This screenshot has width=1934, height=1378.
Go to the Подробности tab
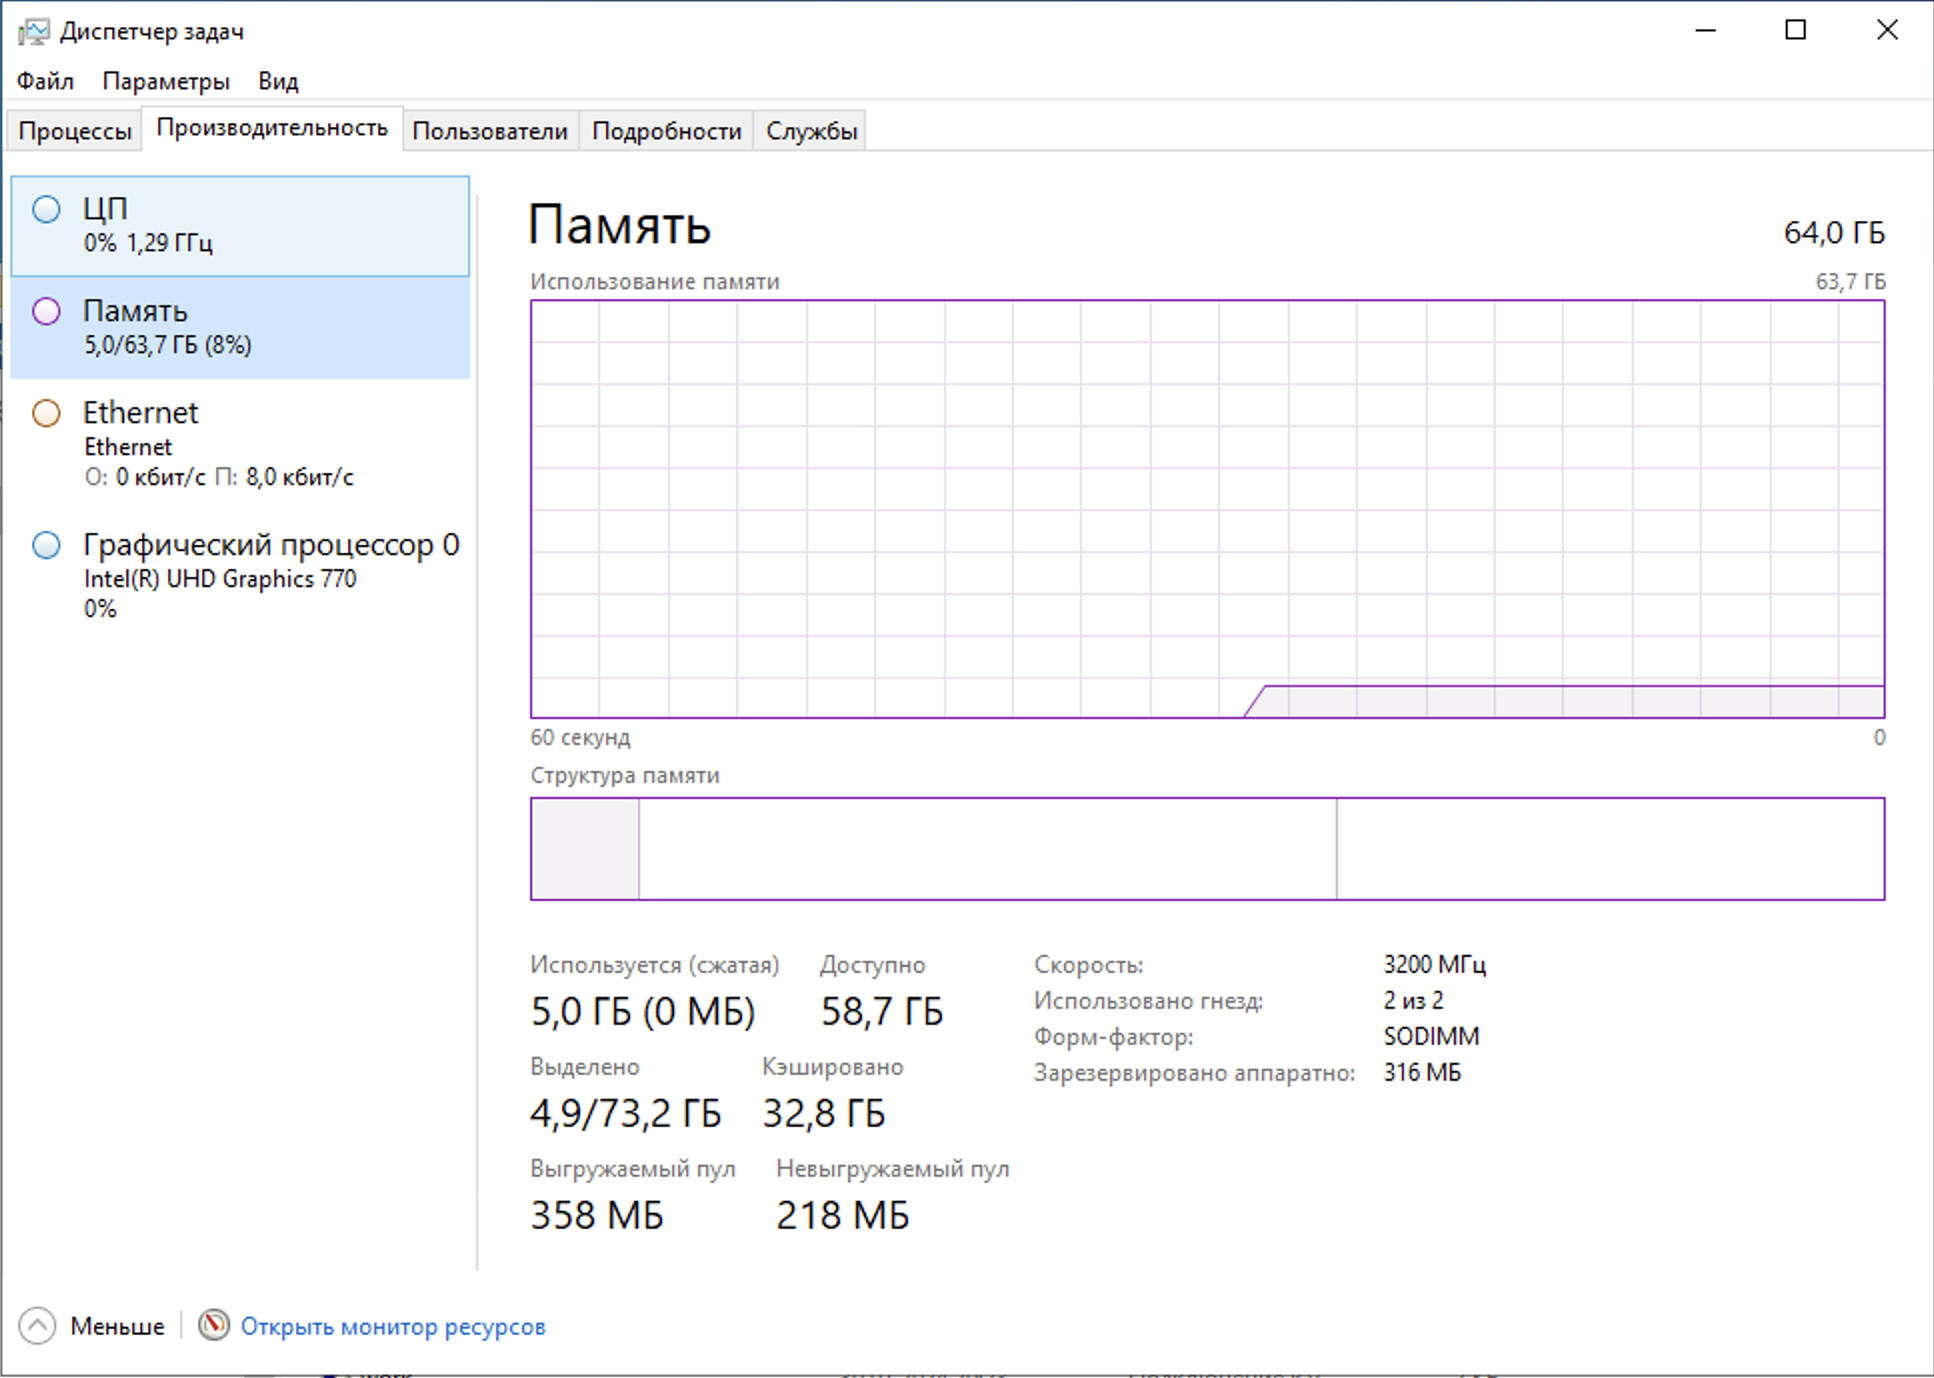(666, 131)
